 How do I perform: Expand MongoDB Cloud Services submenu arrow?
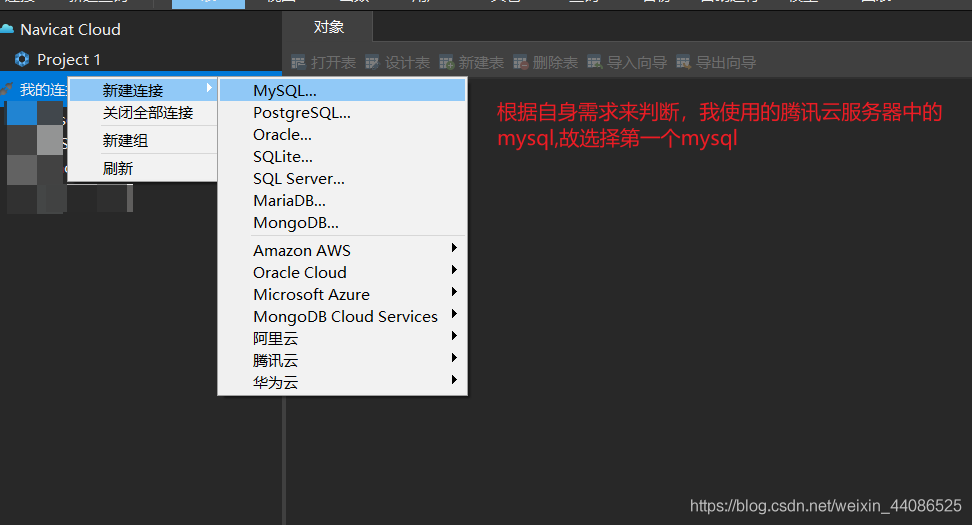(x=454, y=314)
